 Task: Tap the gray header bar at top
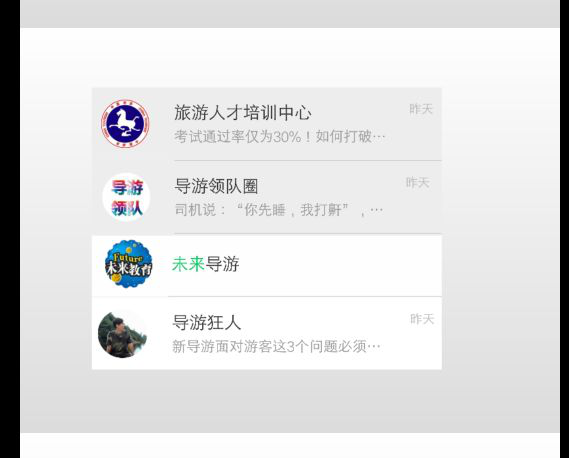290,14
